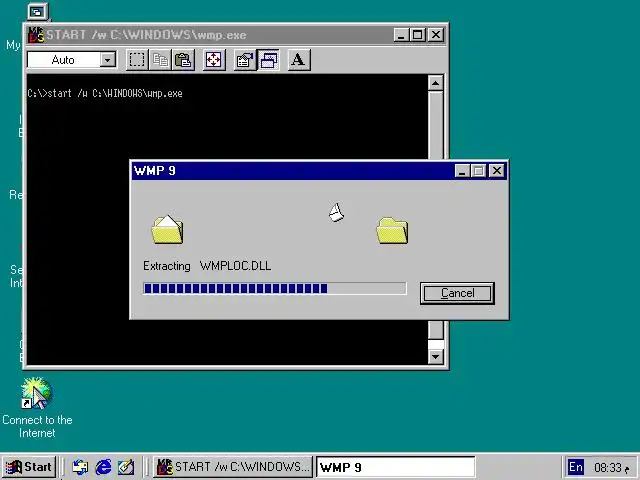The width and height of the screenshot is (640, 480).
Task: Open Font settings with the A icon
Action: pos(299,60)
